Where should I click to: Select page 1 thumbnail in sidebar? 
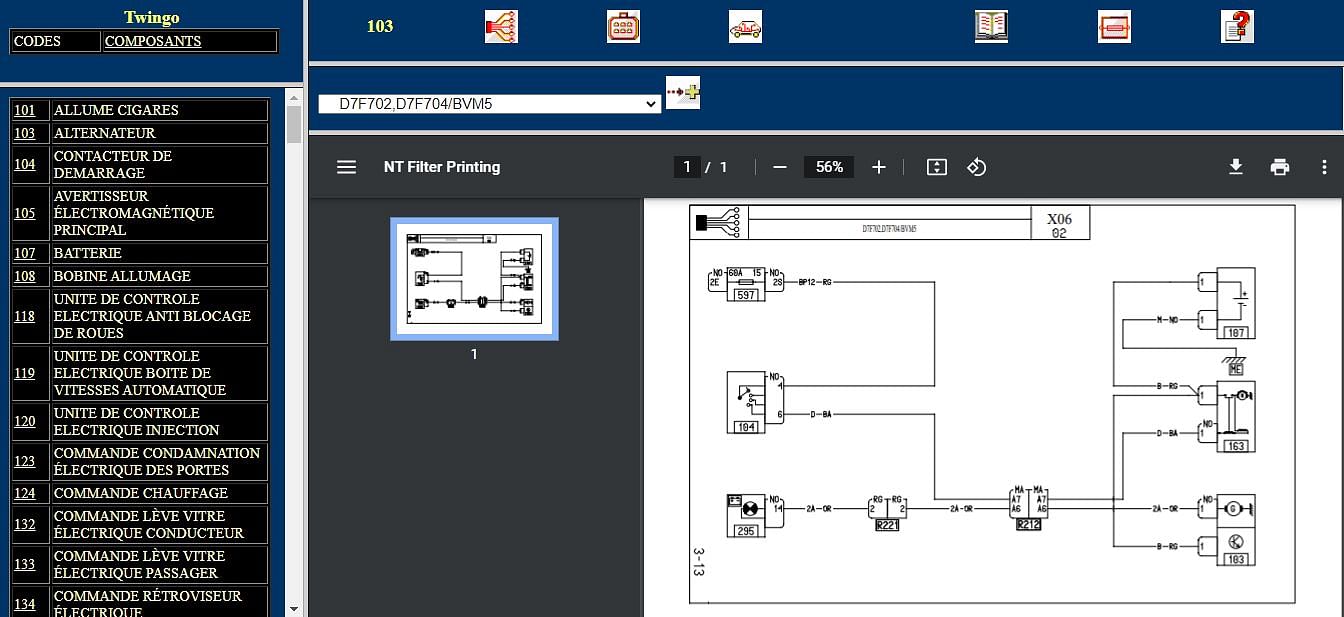coord(474,279)
